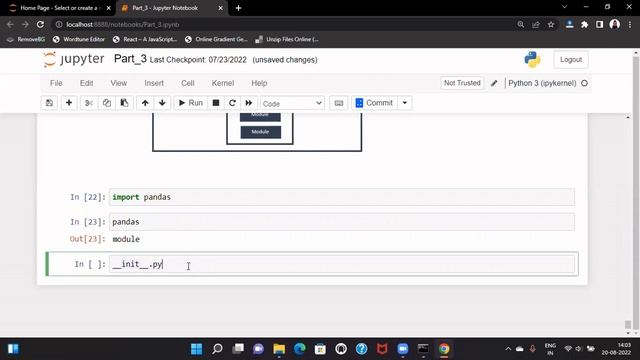Open the Insert menu
The width and height of the screenshot is (640, 360).
point(154,83)
